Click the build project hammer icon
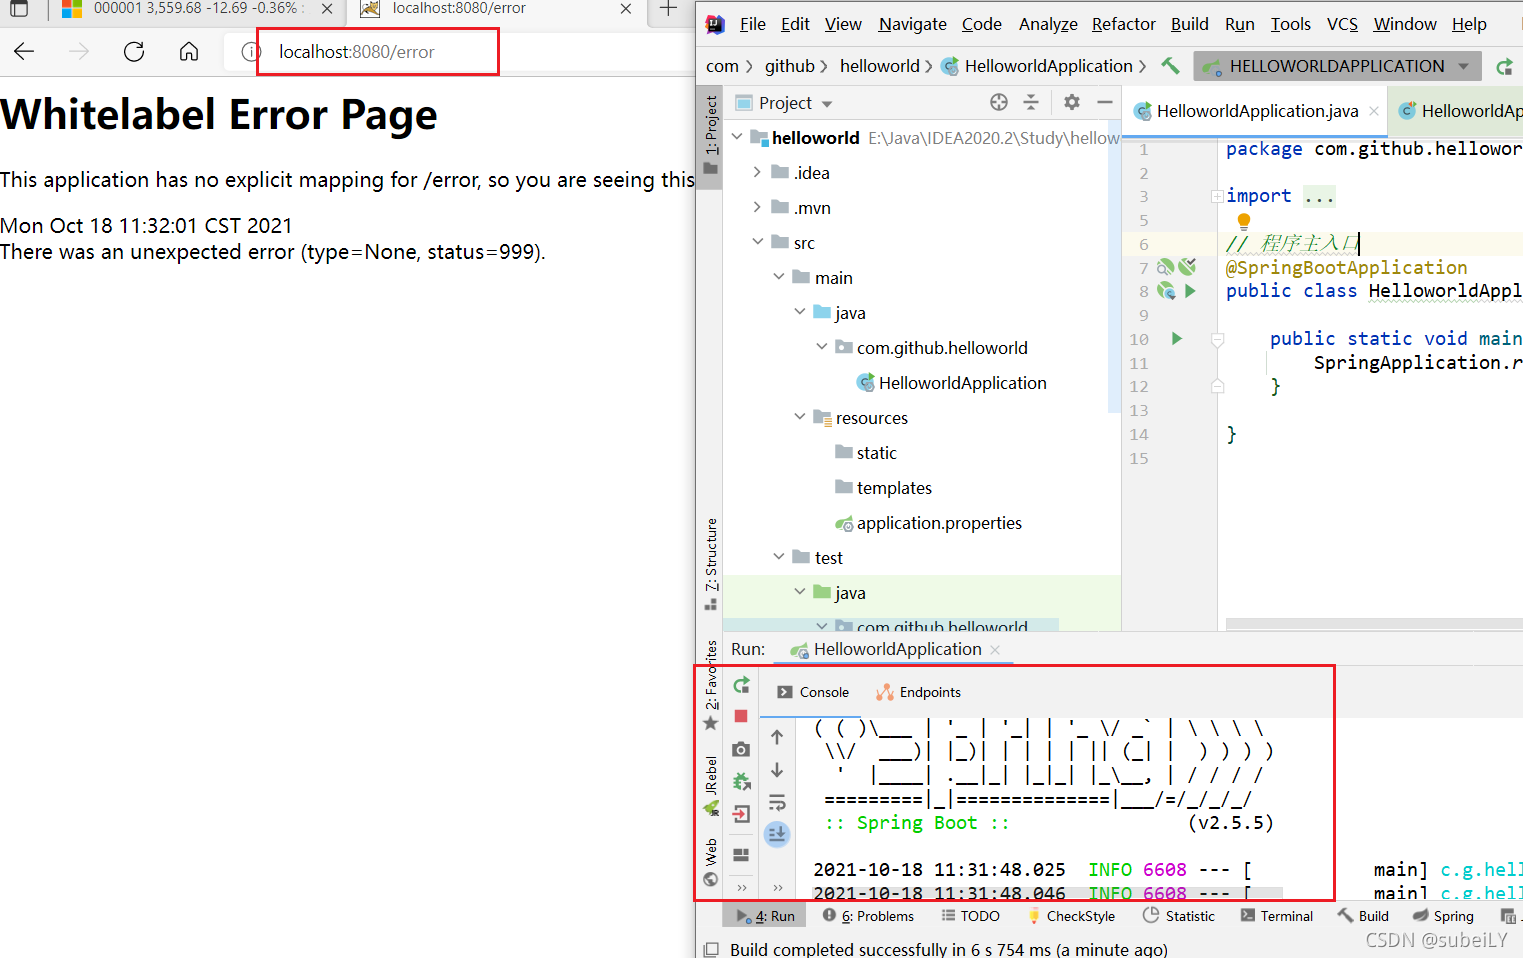The width and height of the screenshot is (1523, 958). (1170, 66)
